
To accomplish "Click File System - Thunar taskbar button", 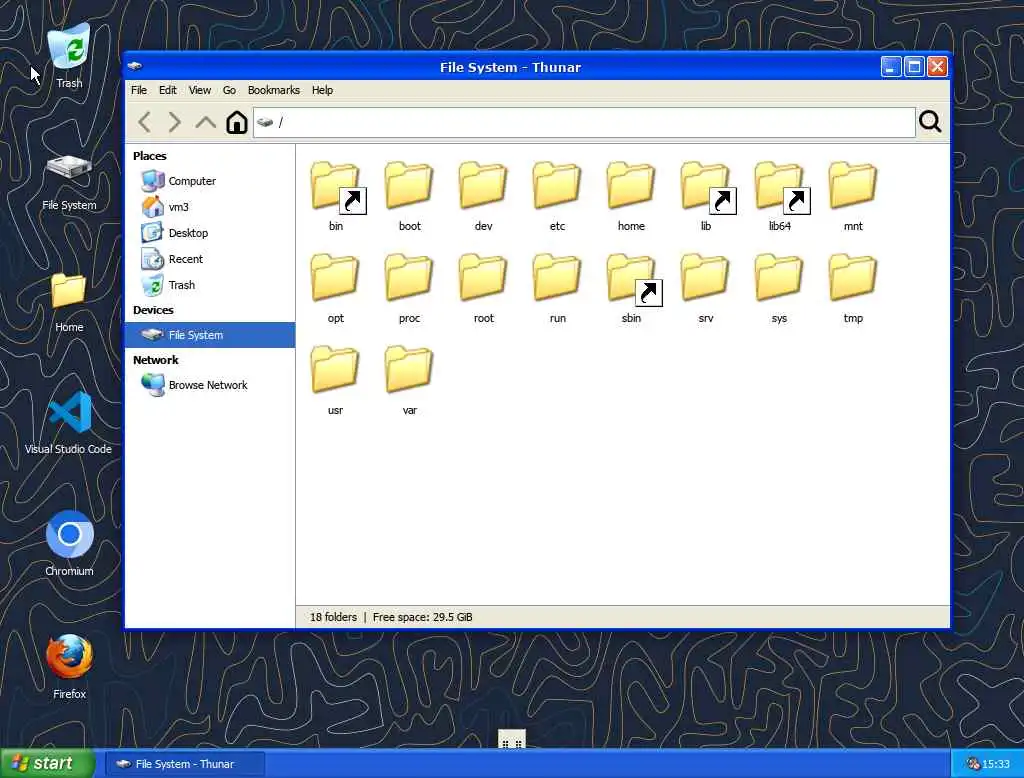I will point(185,764).
